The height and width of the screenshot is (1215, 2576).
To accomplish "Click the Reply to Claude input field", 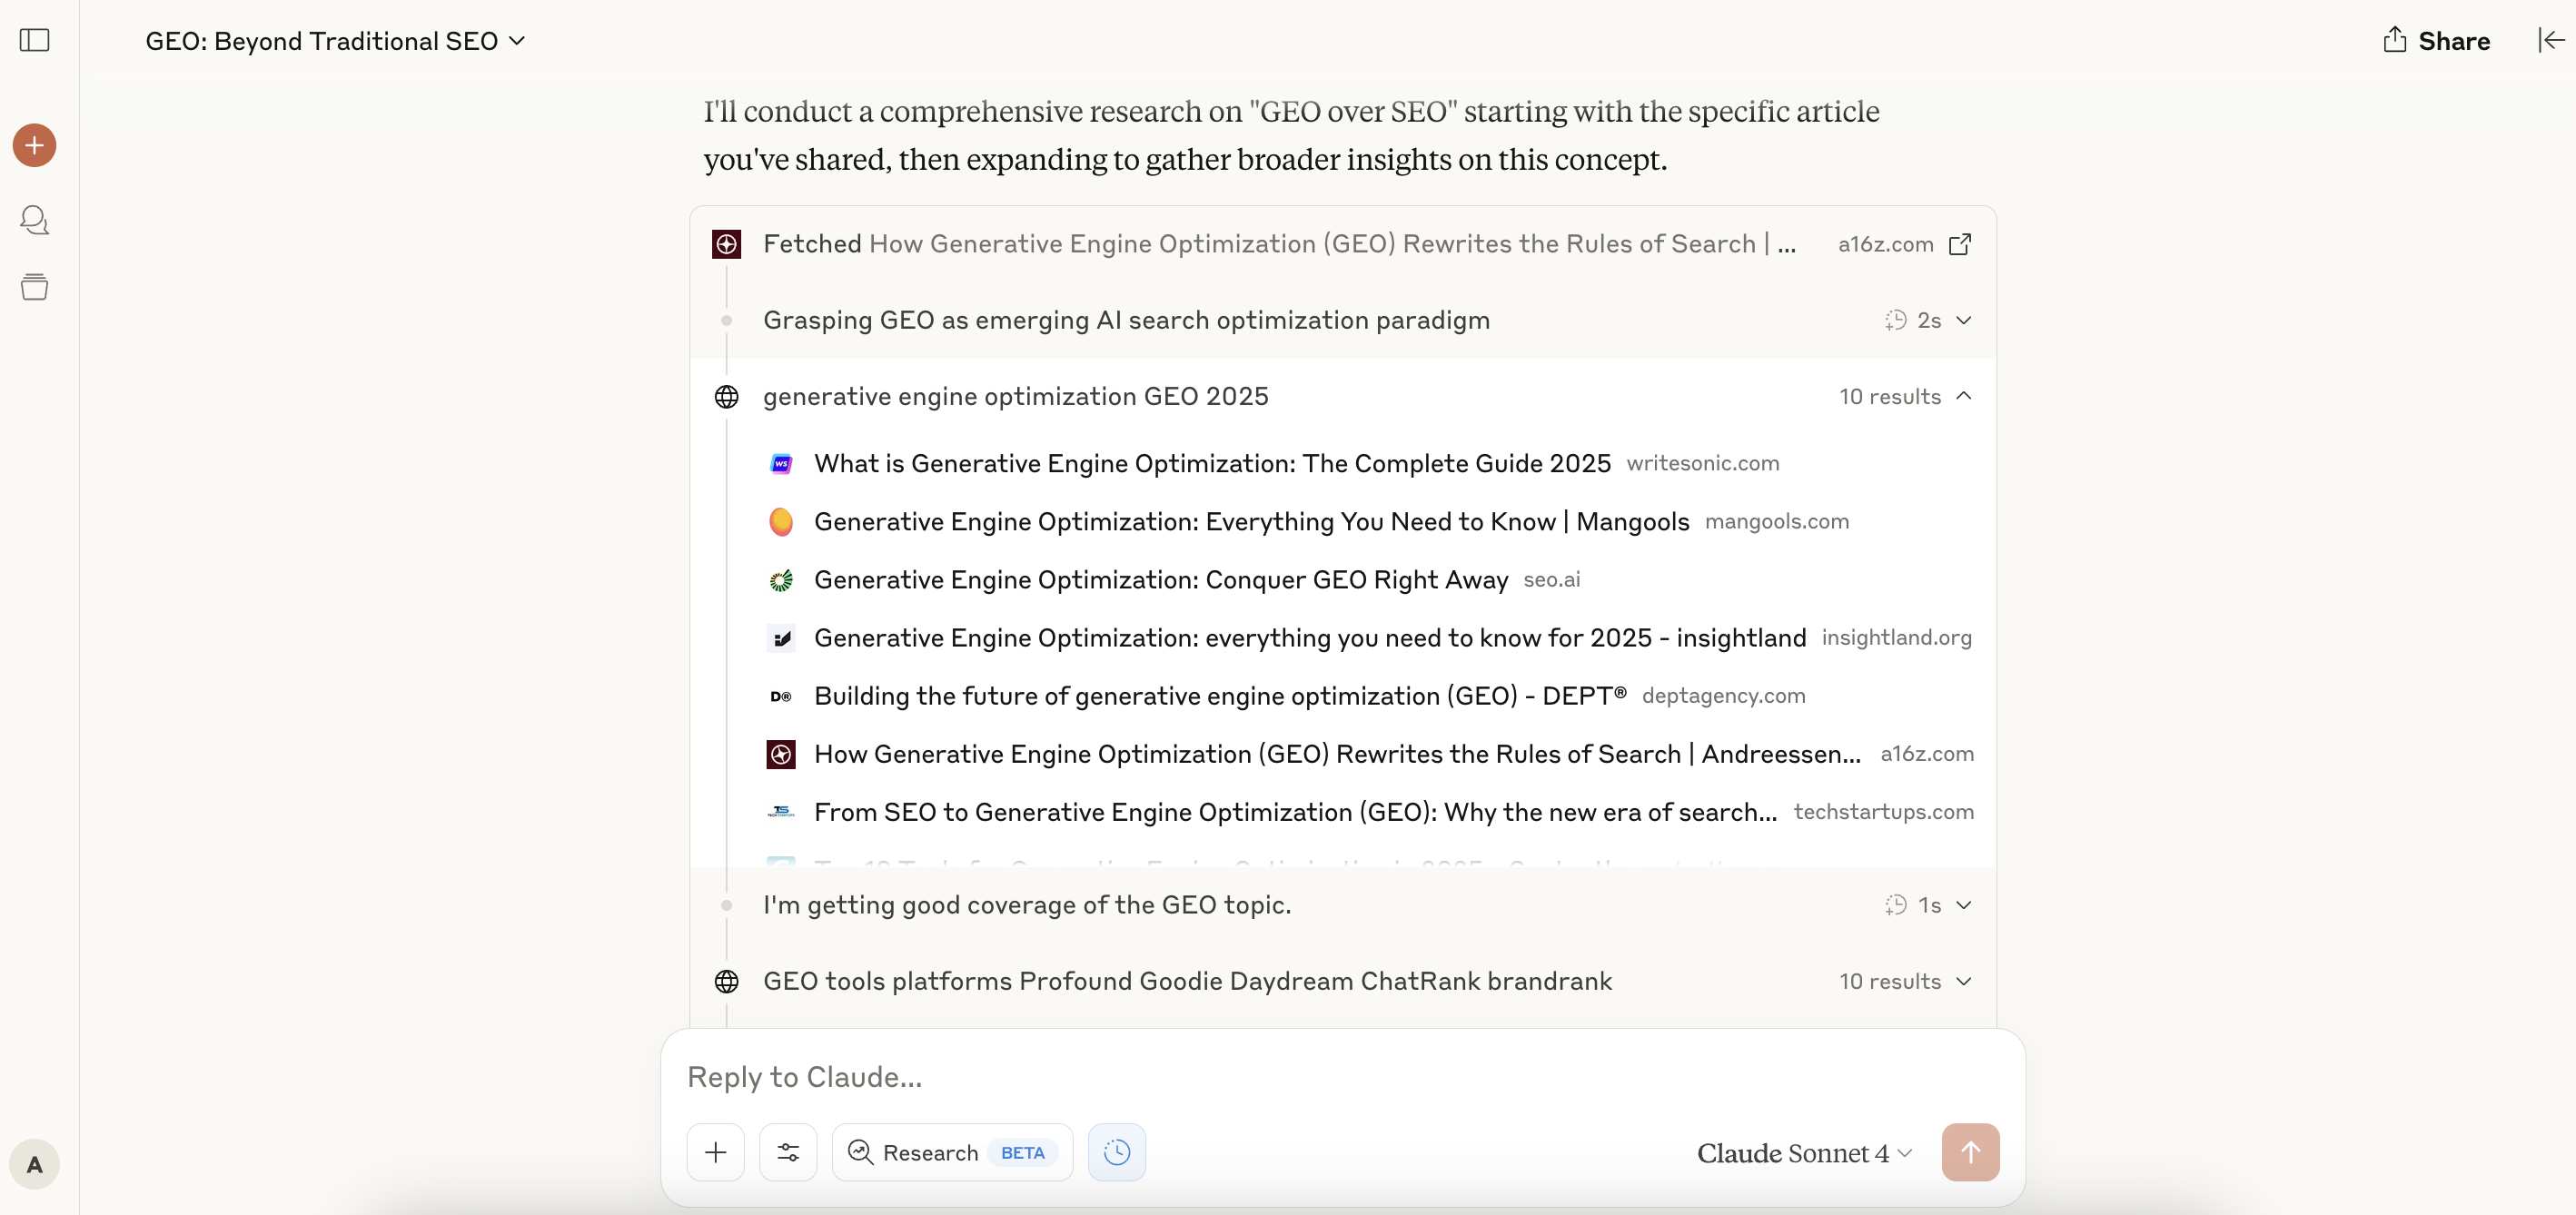I will [x=1342, y=1077].
